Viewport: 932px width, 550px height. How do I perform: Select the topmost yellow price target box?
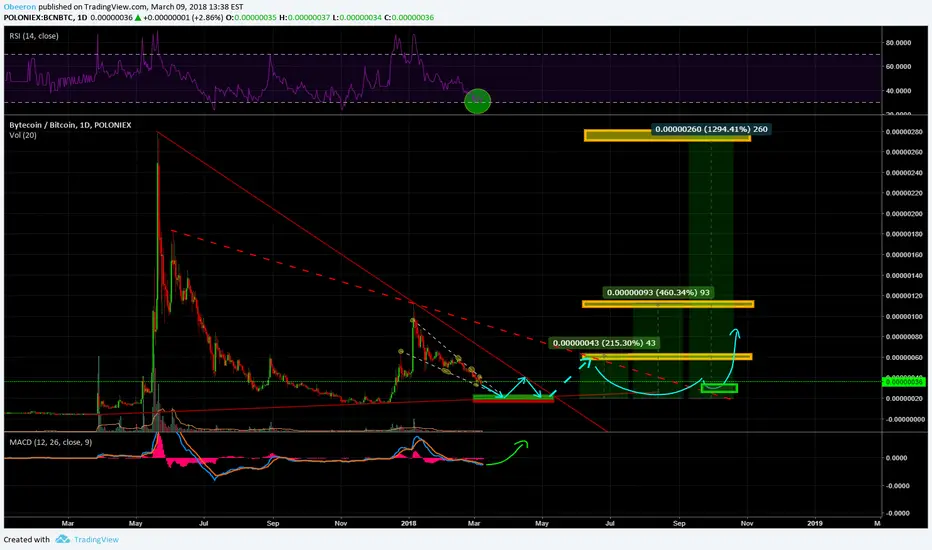(x=667, y=136)
